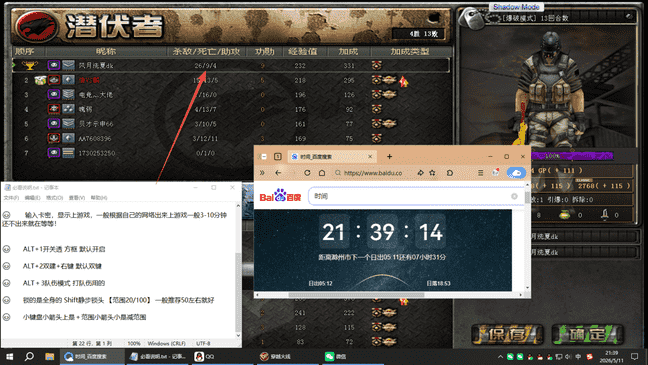Click Notepad scrollbar down arrow

(x=238, y=335)
